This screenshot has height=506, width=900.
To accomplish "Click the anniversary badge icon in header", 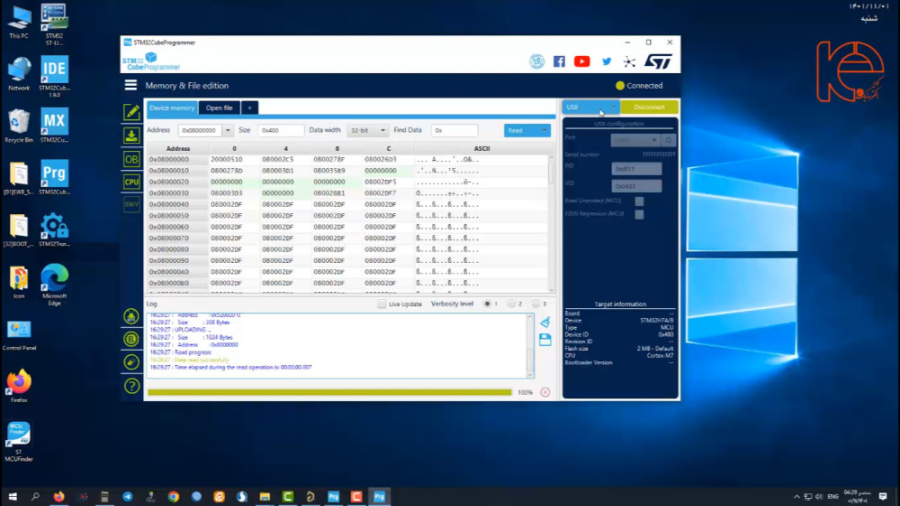I will (537, 61).
